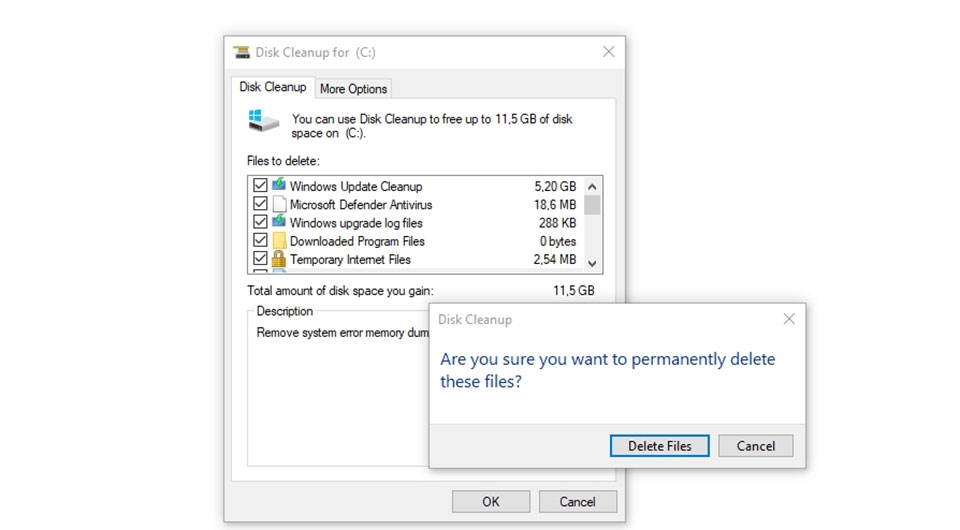The image size is (960, 530).
Task: Click the 2,54 MB size value
Action: click(x=555, y=259)
